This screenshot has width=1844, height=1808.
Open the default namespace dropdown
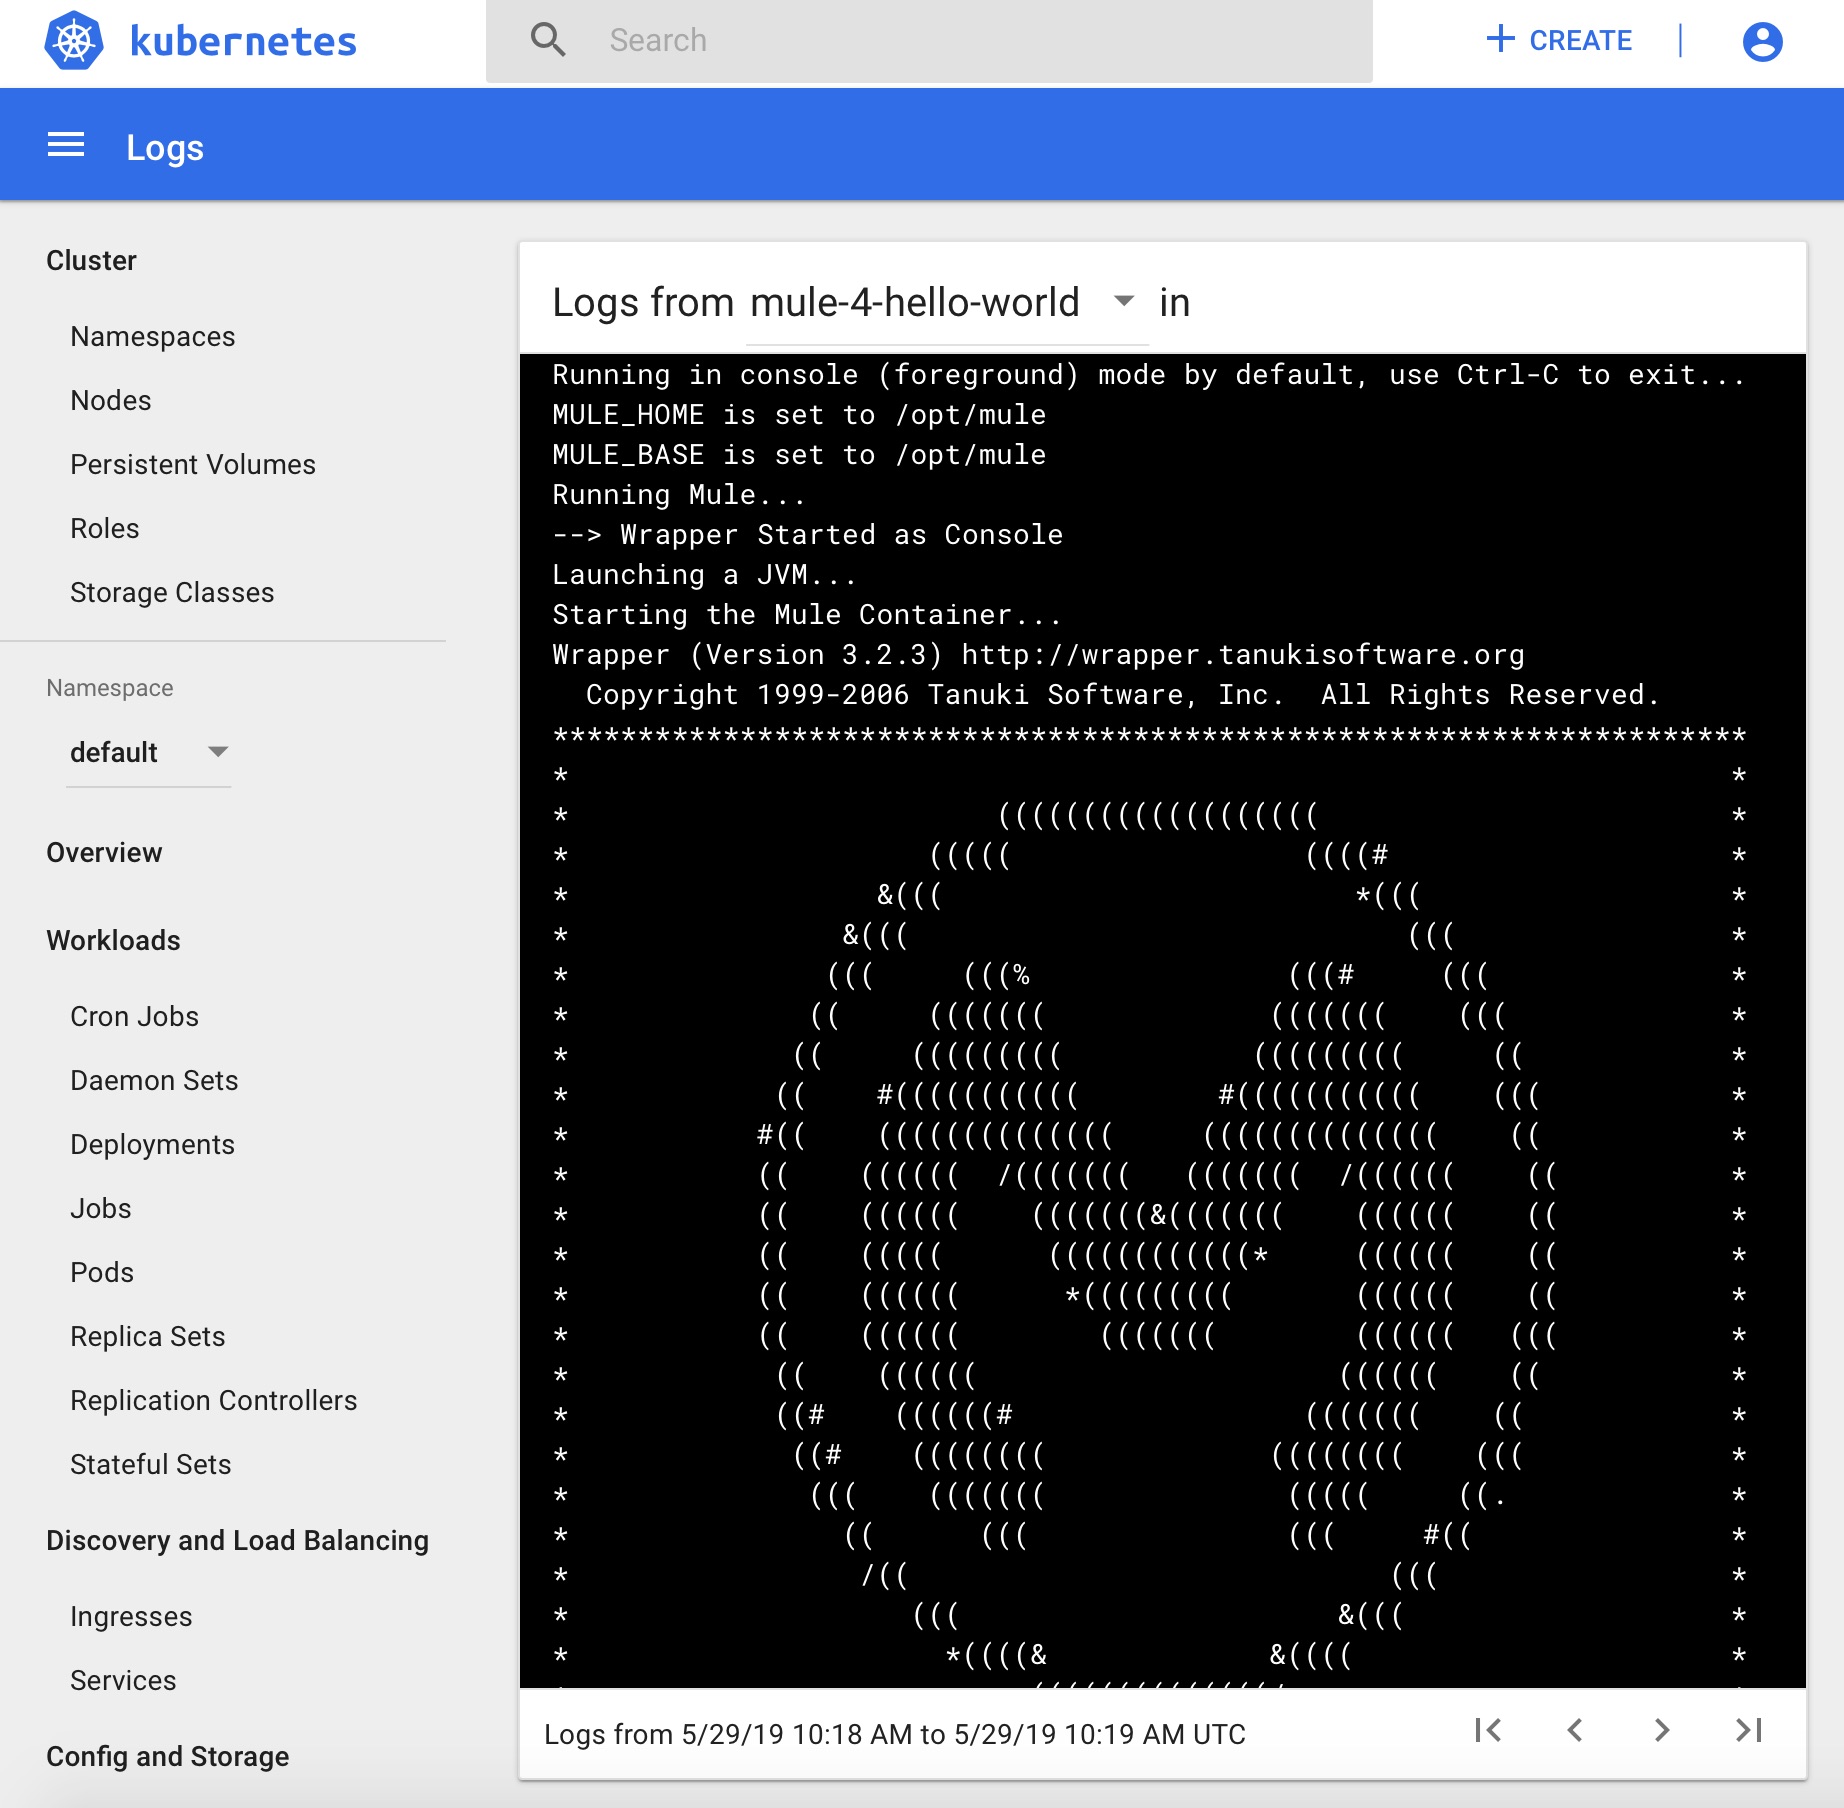click(149, 752)
